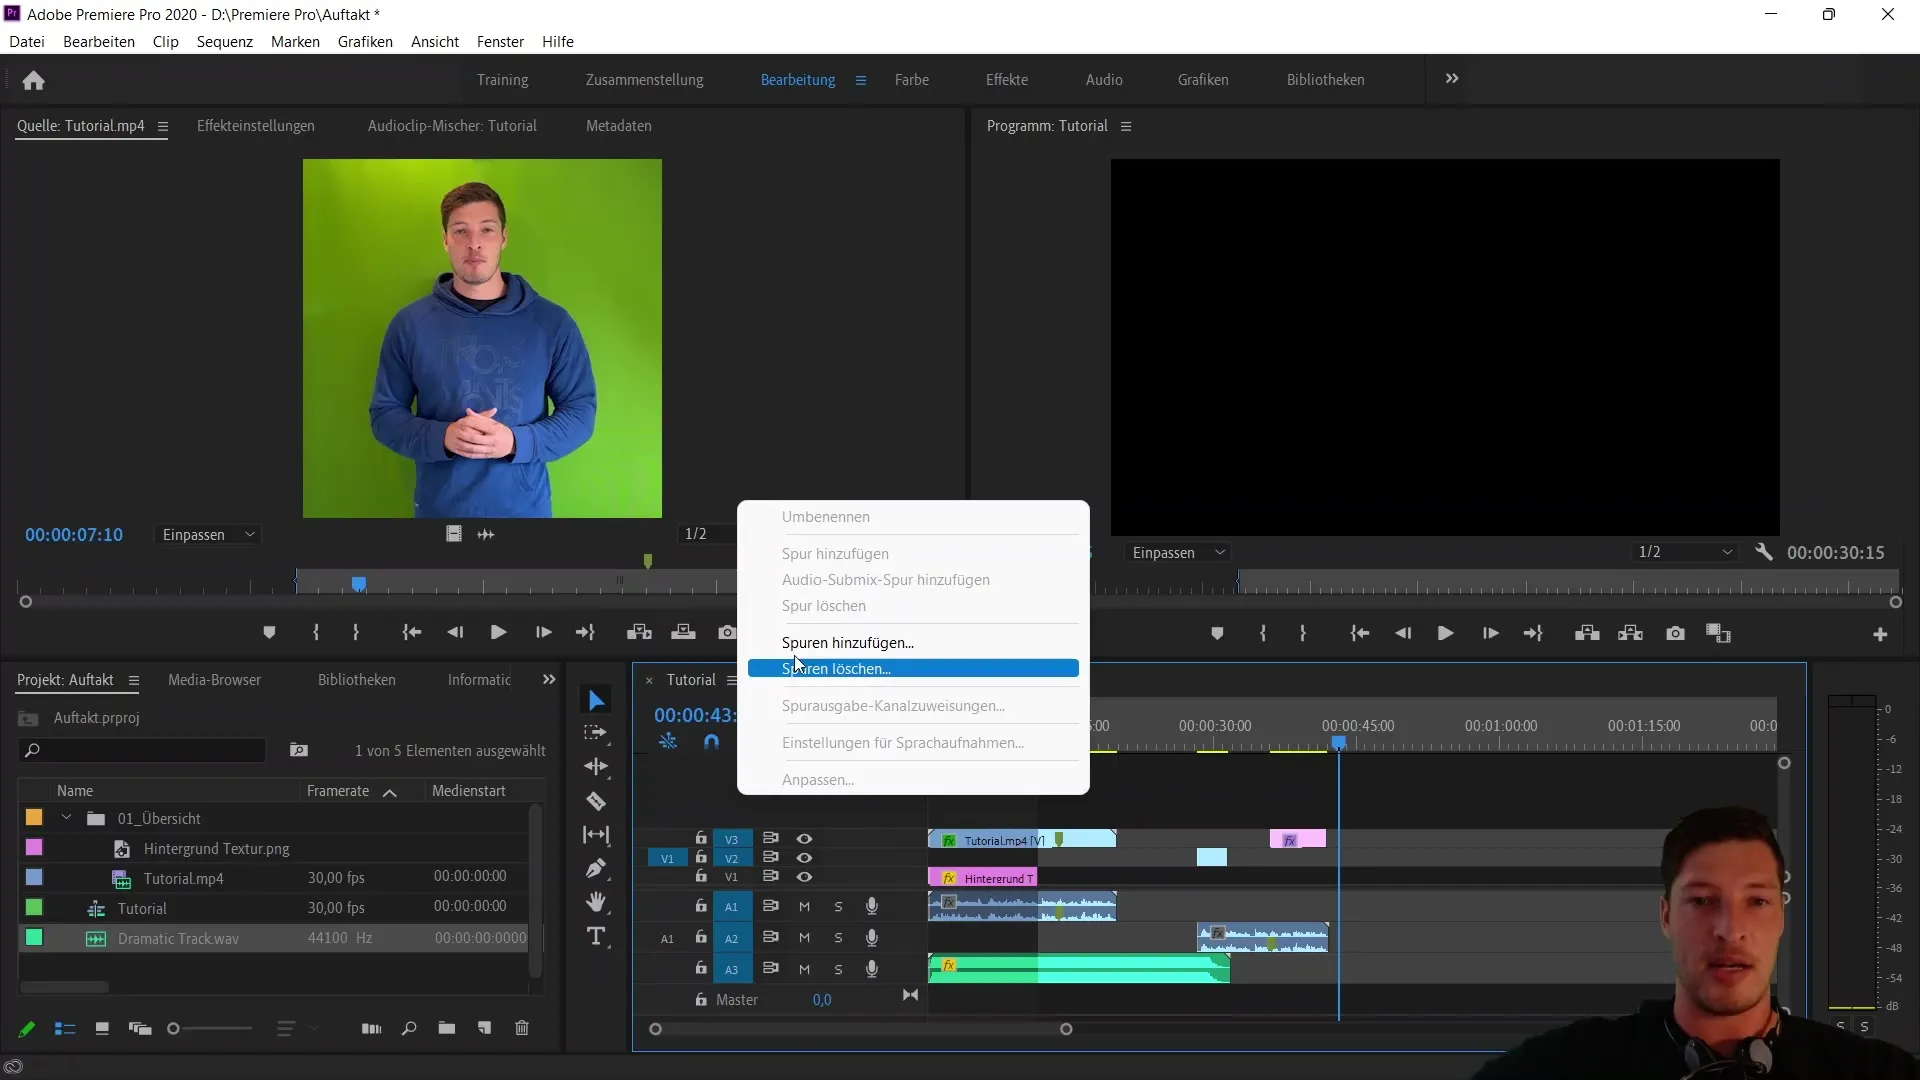Switch to Farbe workspace
This screenshot has width=1920, height=1080.
pyautogui.click(x=912, y=80)
